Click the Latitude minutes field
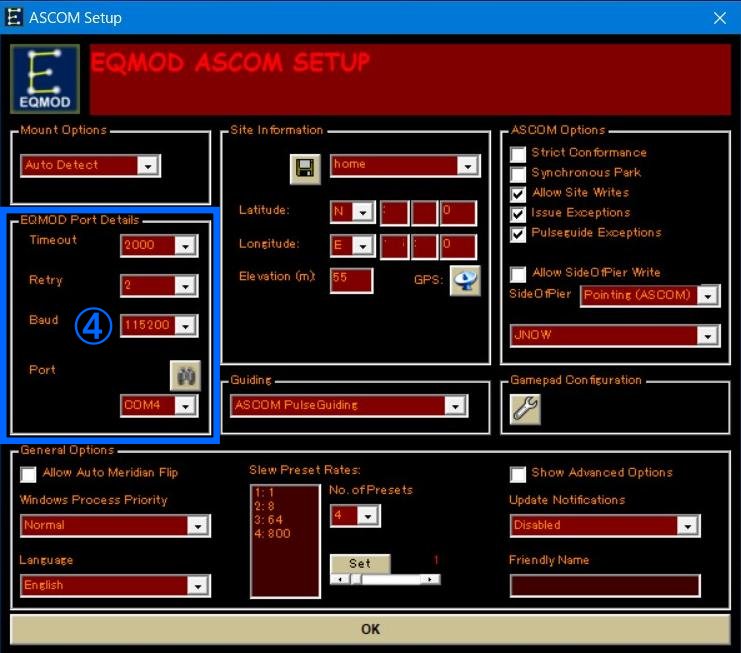The height and width of the screenshot is (653, 741). (x=424, y=213)
